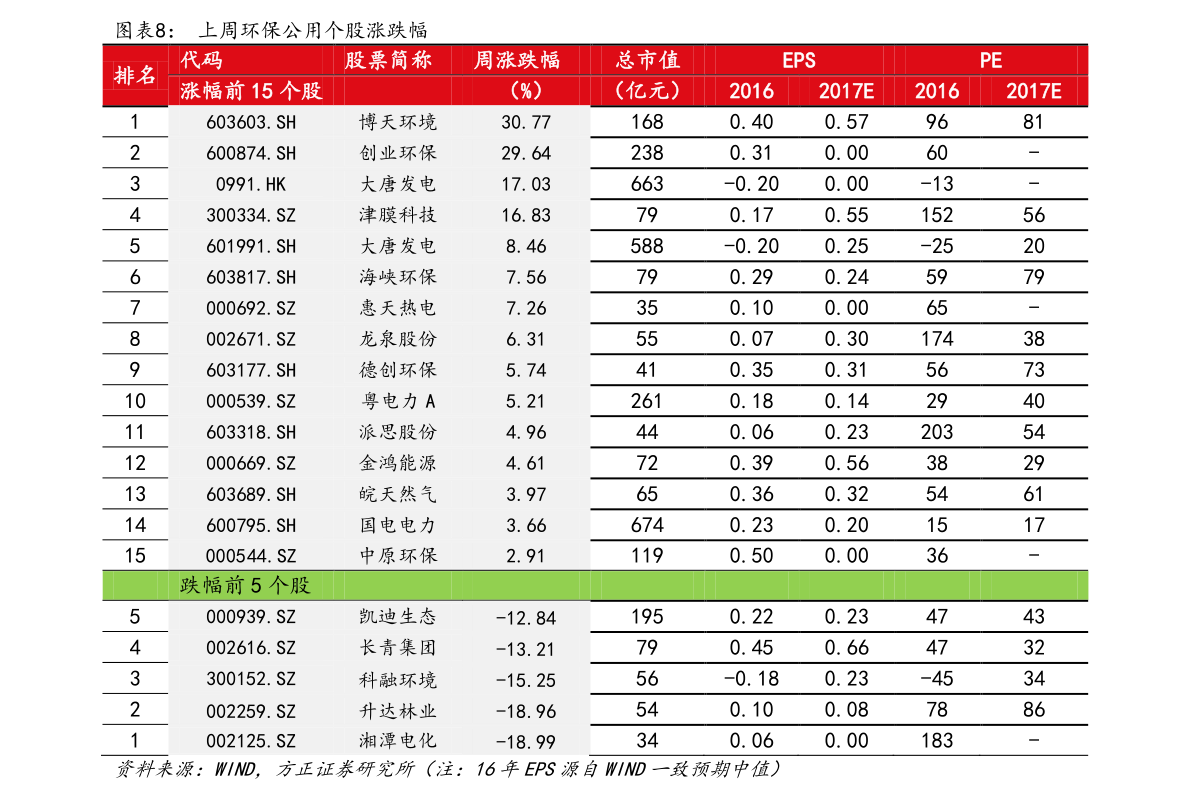Click PE 2016 value 183
Image resolution: width=1191 pixels, height=799 pixels.
point(937,741)
